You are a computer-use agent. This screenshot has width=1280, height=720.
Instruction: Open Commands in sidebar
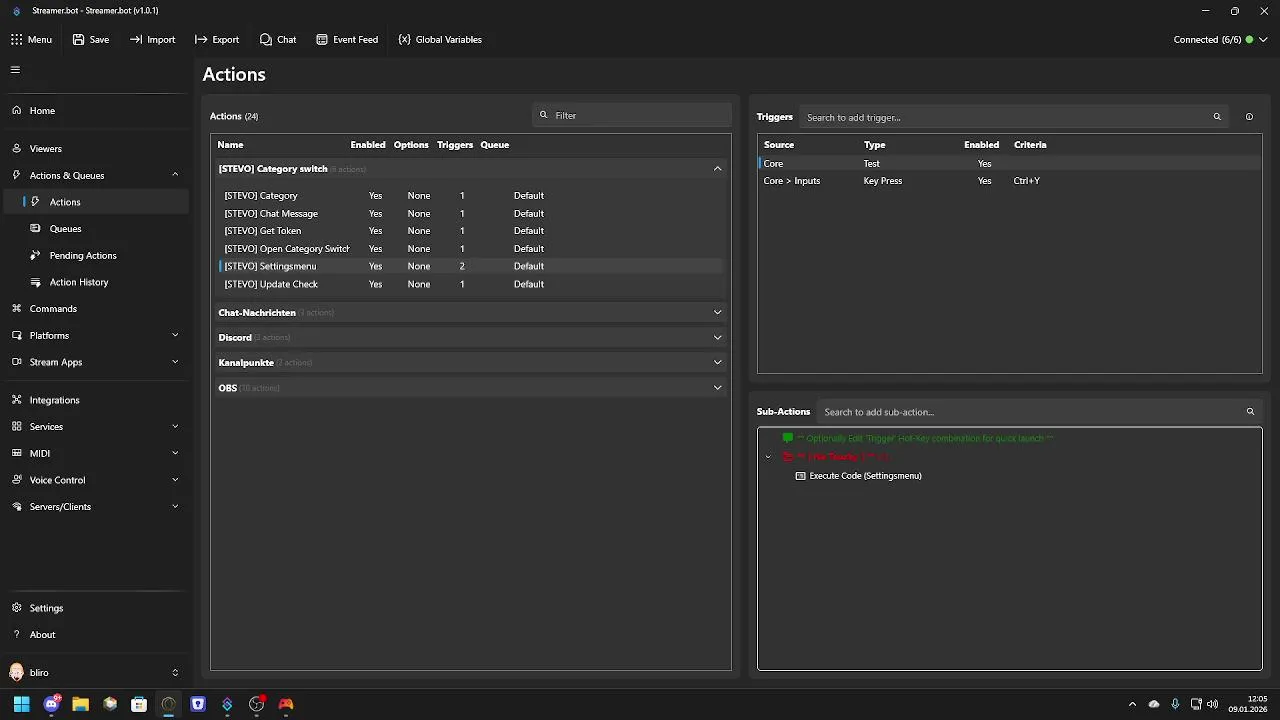95,309
